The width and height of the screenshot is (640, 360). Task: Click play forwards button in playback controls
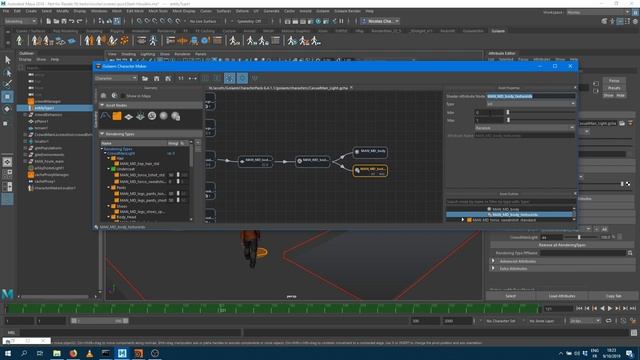pyautogui.click(x=610, y=309)
